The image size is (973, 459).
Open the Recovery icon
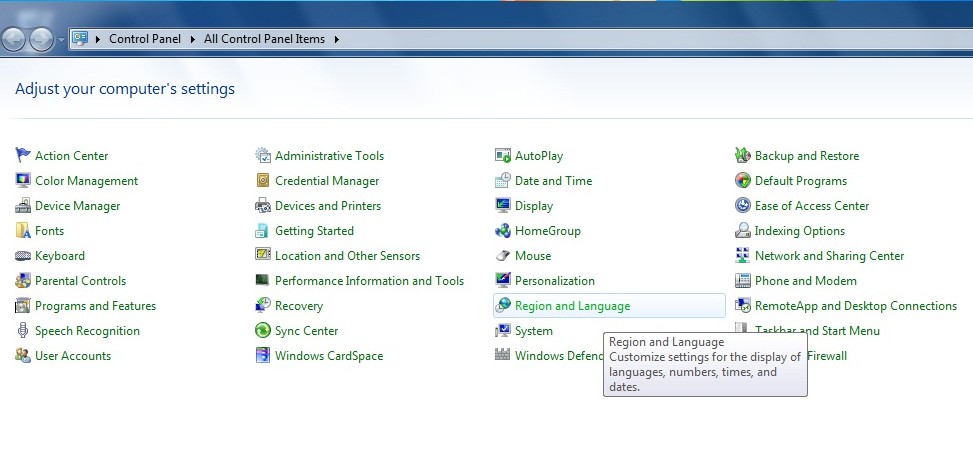point(263,305)
